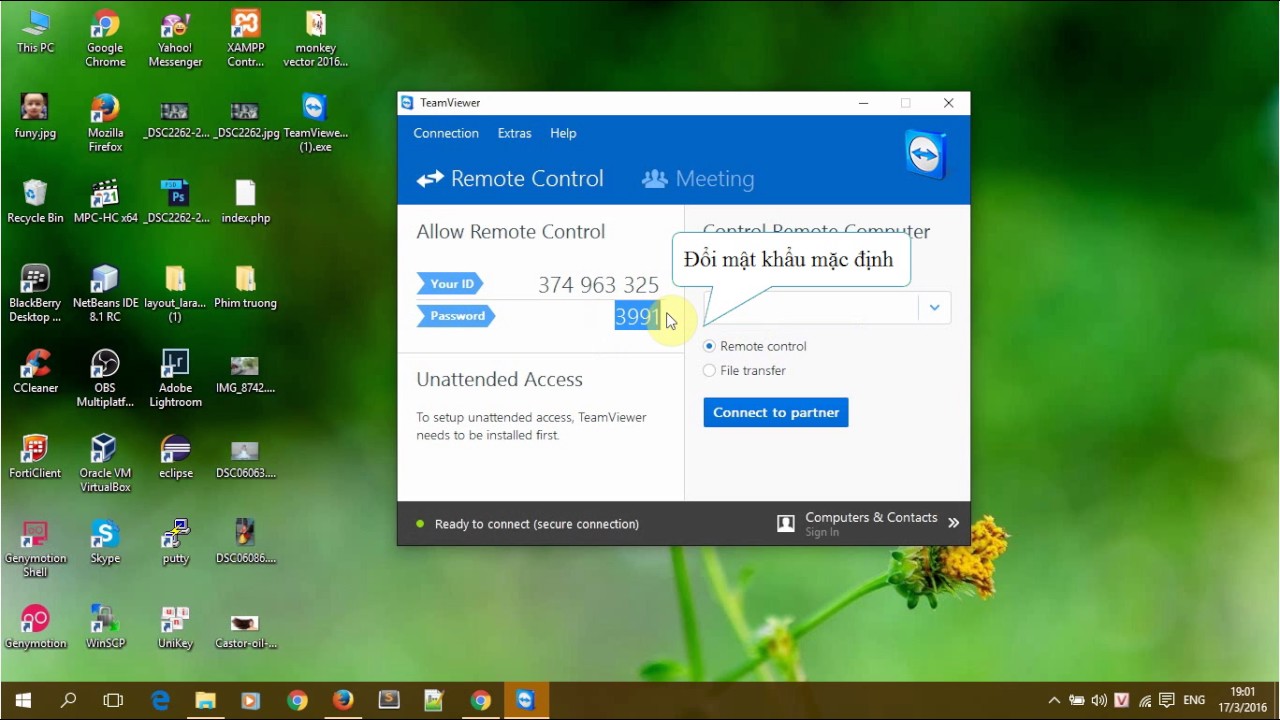Select the putty desktop icon

tap(175, 542)
